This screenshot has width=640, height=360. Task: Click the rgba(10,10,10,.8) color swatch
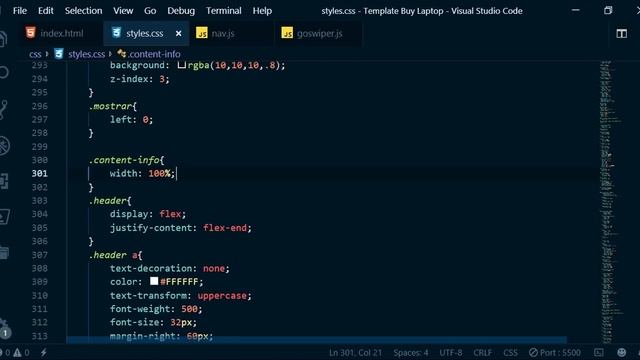coord(182,64)
